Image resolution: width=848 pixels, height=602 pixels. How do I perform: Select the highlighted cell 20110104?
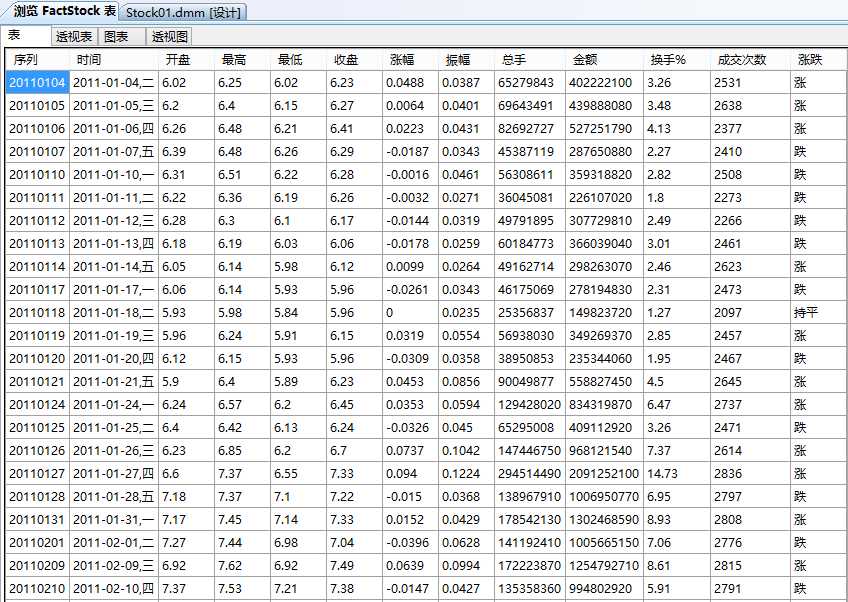pos(38,82)
